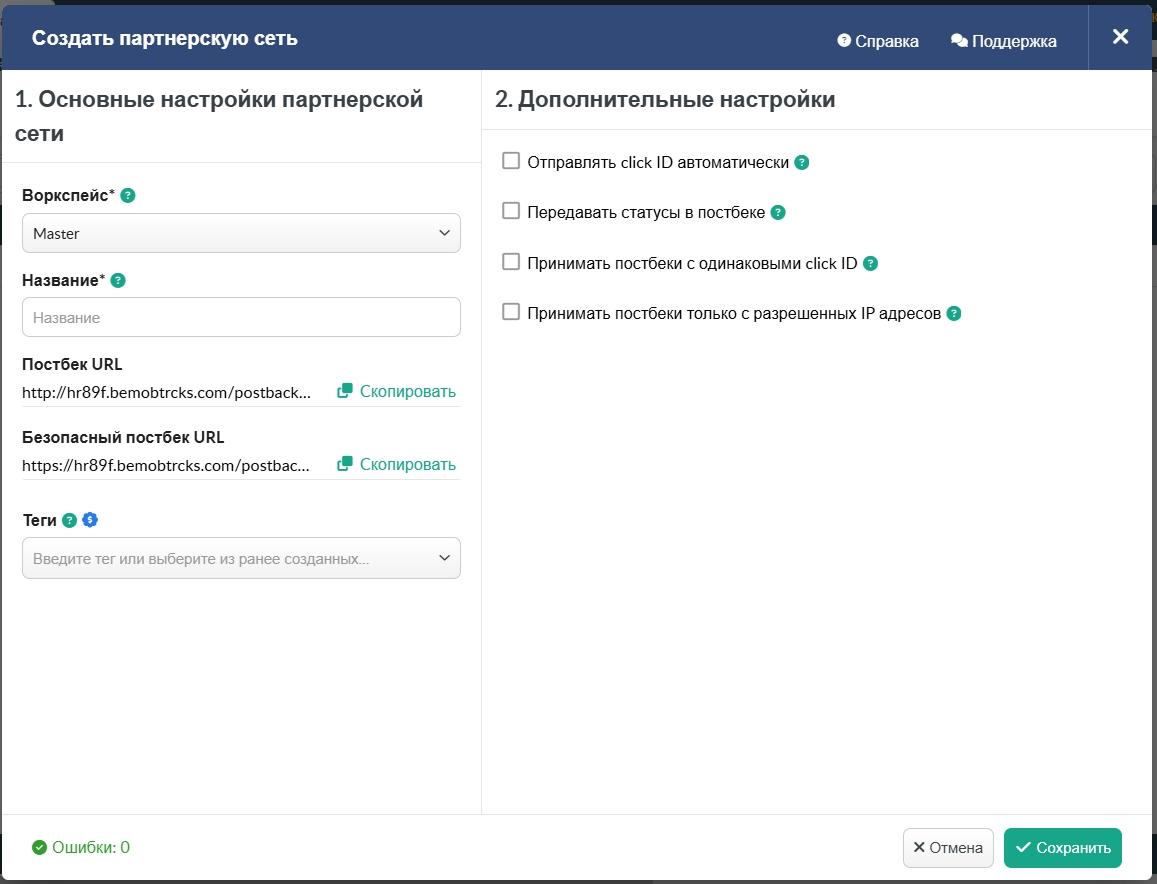Screen dimensions: 1157x884
Task: Click help icon next to Название label
Action: pyautogui.click(x=118, y=280)
